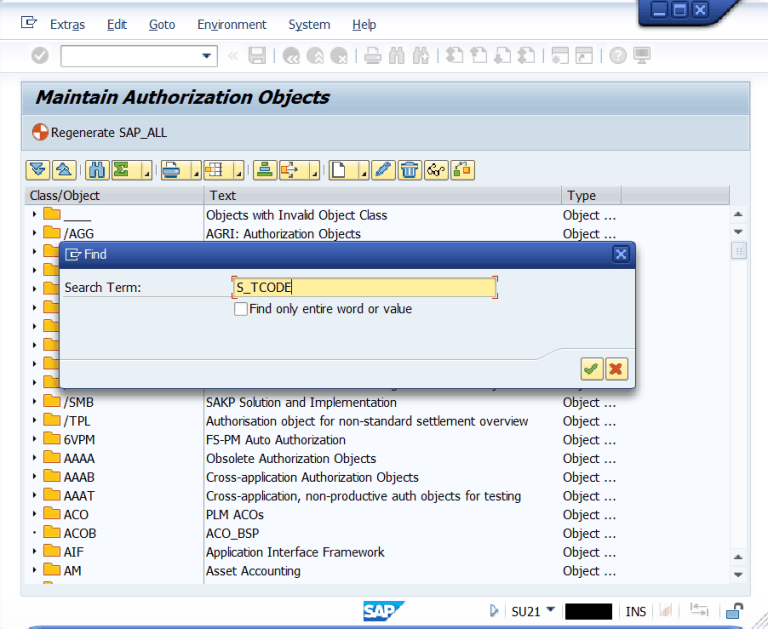This screenshot has height=629, width=768.
Task: Click the lock icon in status bar
Action: (734, 611)
